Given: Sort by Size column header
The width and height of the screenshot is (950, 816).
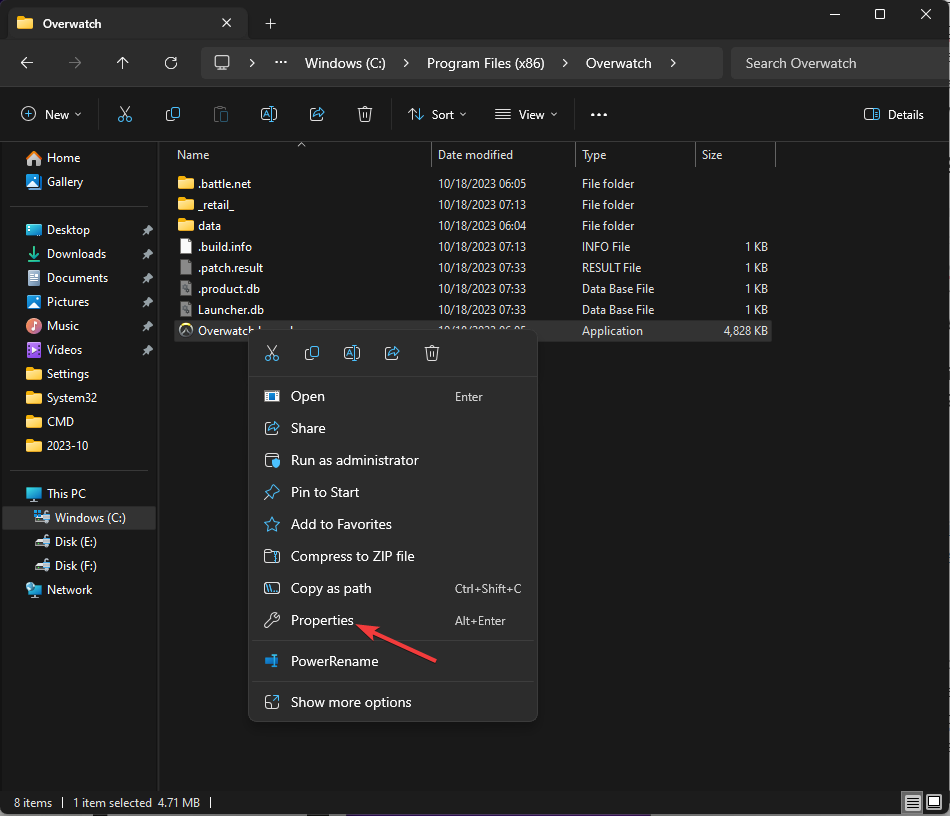Looking at the screenshot, I should tap(736, 155).
